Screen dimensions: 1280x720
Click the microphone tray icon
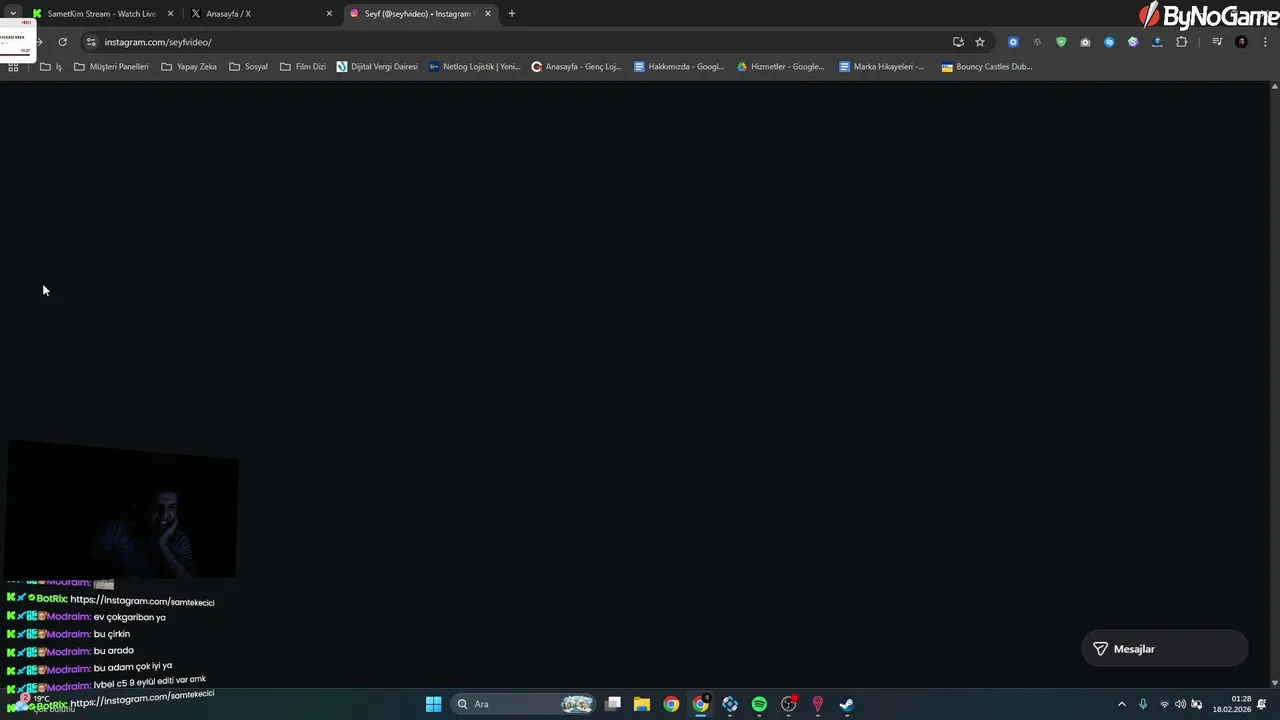[x=1143, y=704]
